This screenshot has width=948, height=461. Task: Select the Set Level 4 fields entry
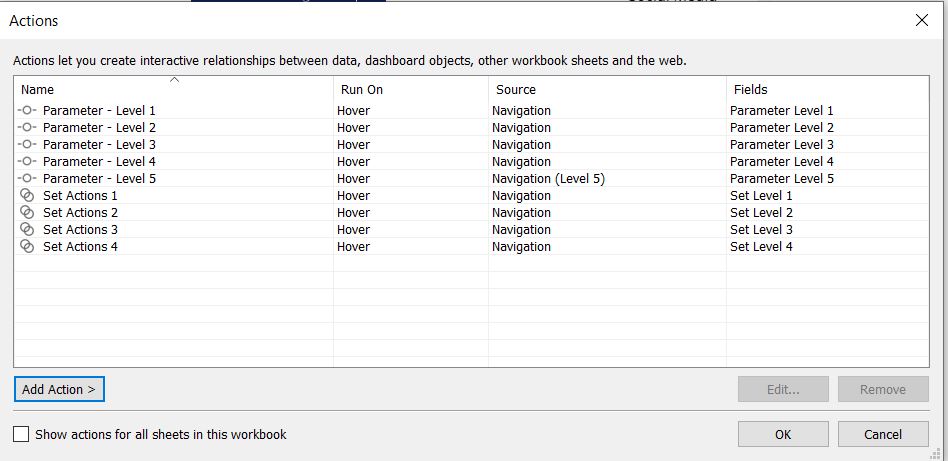[x=761, y=246]
